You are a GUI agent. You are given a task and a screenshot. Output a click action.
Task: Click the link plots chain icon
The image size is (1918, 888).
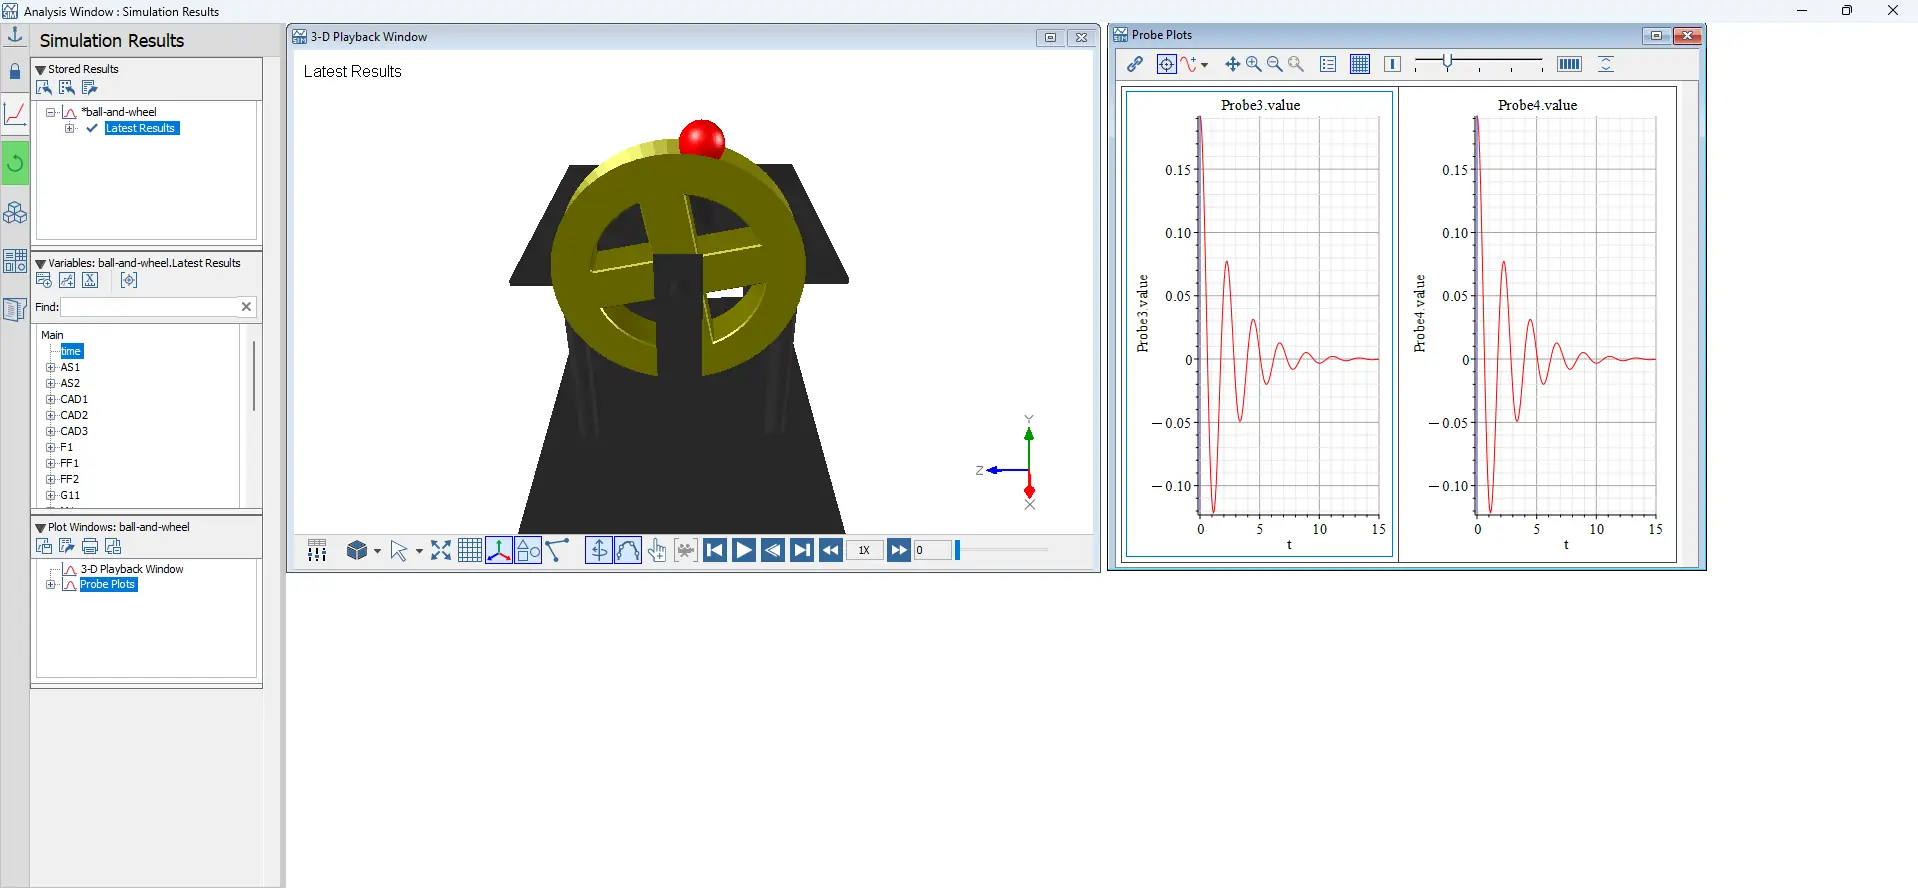tap(1135, 64)
